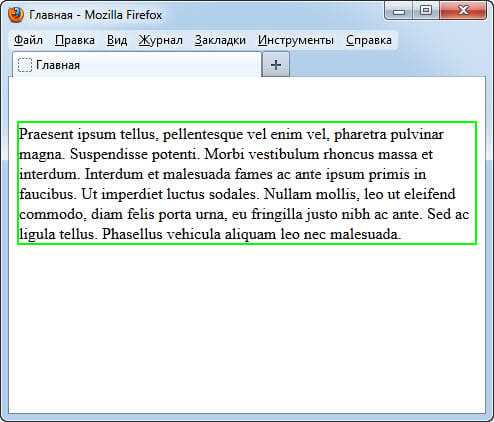This screenshot has width=494, height=422.
Task: Minimize the Firefox window
Action: tap(399, 11)
